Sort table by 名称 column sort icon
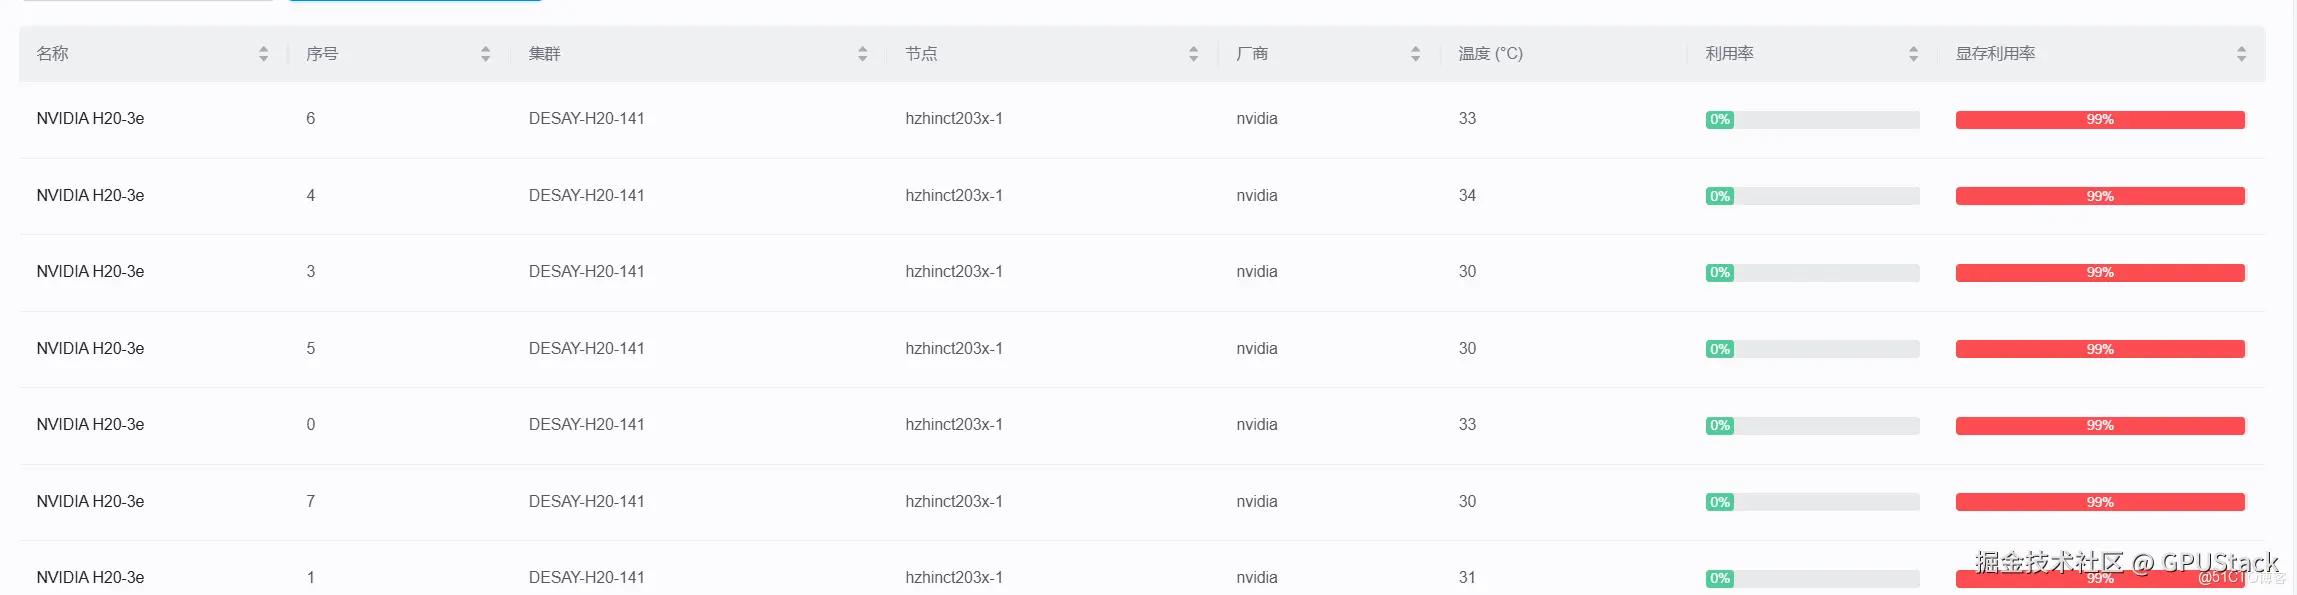The height and width of the screenshot is (595, 2297). 263,54
